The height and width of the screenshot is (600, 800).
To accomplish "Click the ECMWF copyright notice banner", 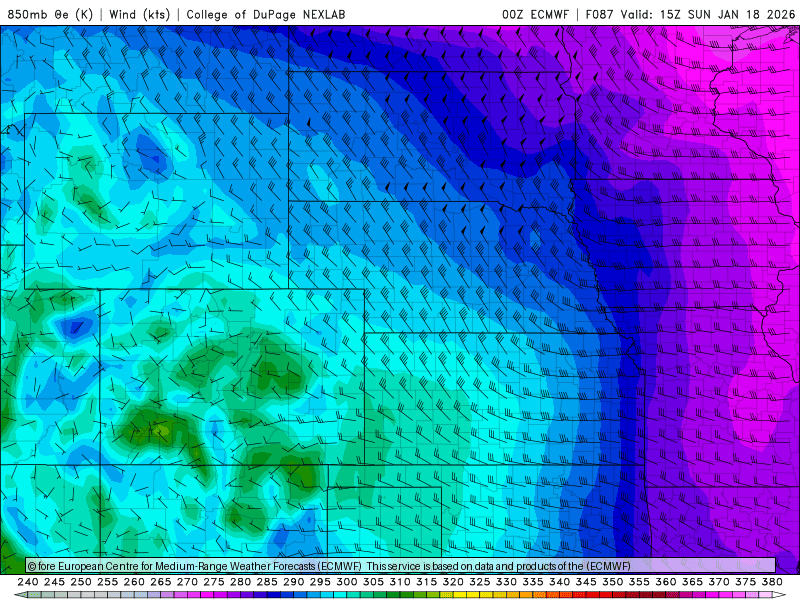I will (x=401, y=566).
